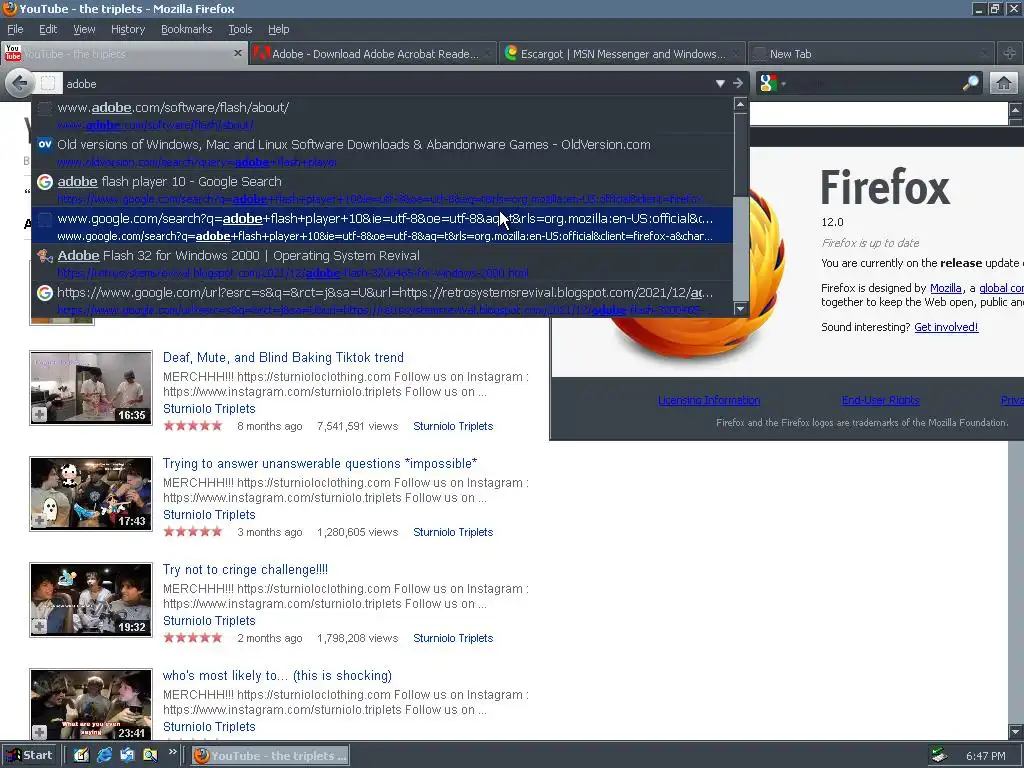Open the Edit menu

(48, 29)
